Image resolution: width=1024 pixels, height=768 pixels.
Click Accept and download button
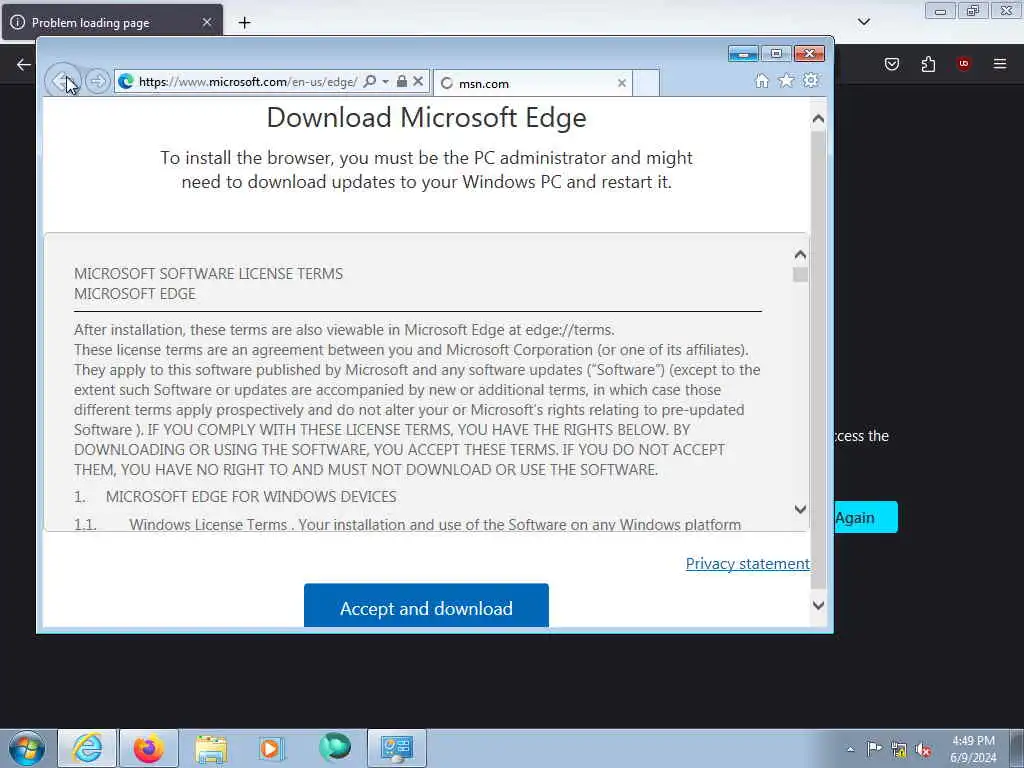pyautogui.click(x=426, y=606)
